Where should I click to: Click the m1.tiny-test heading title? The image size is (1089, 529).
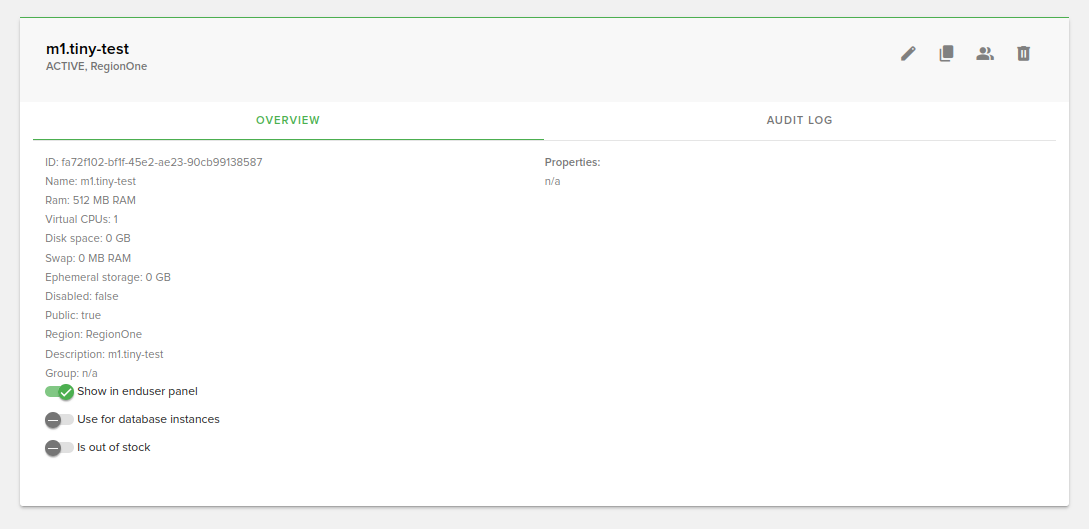click(87, 49)
